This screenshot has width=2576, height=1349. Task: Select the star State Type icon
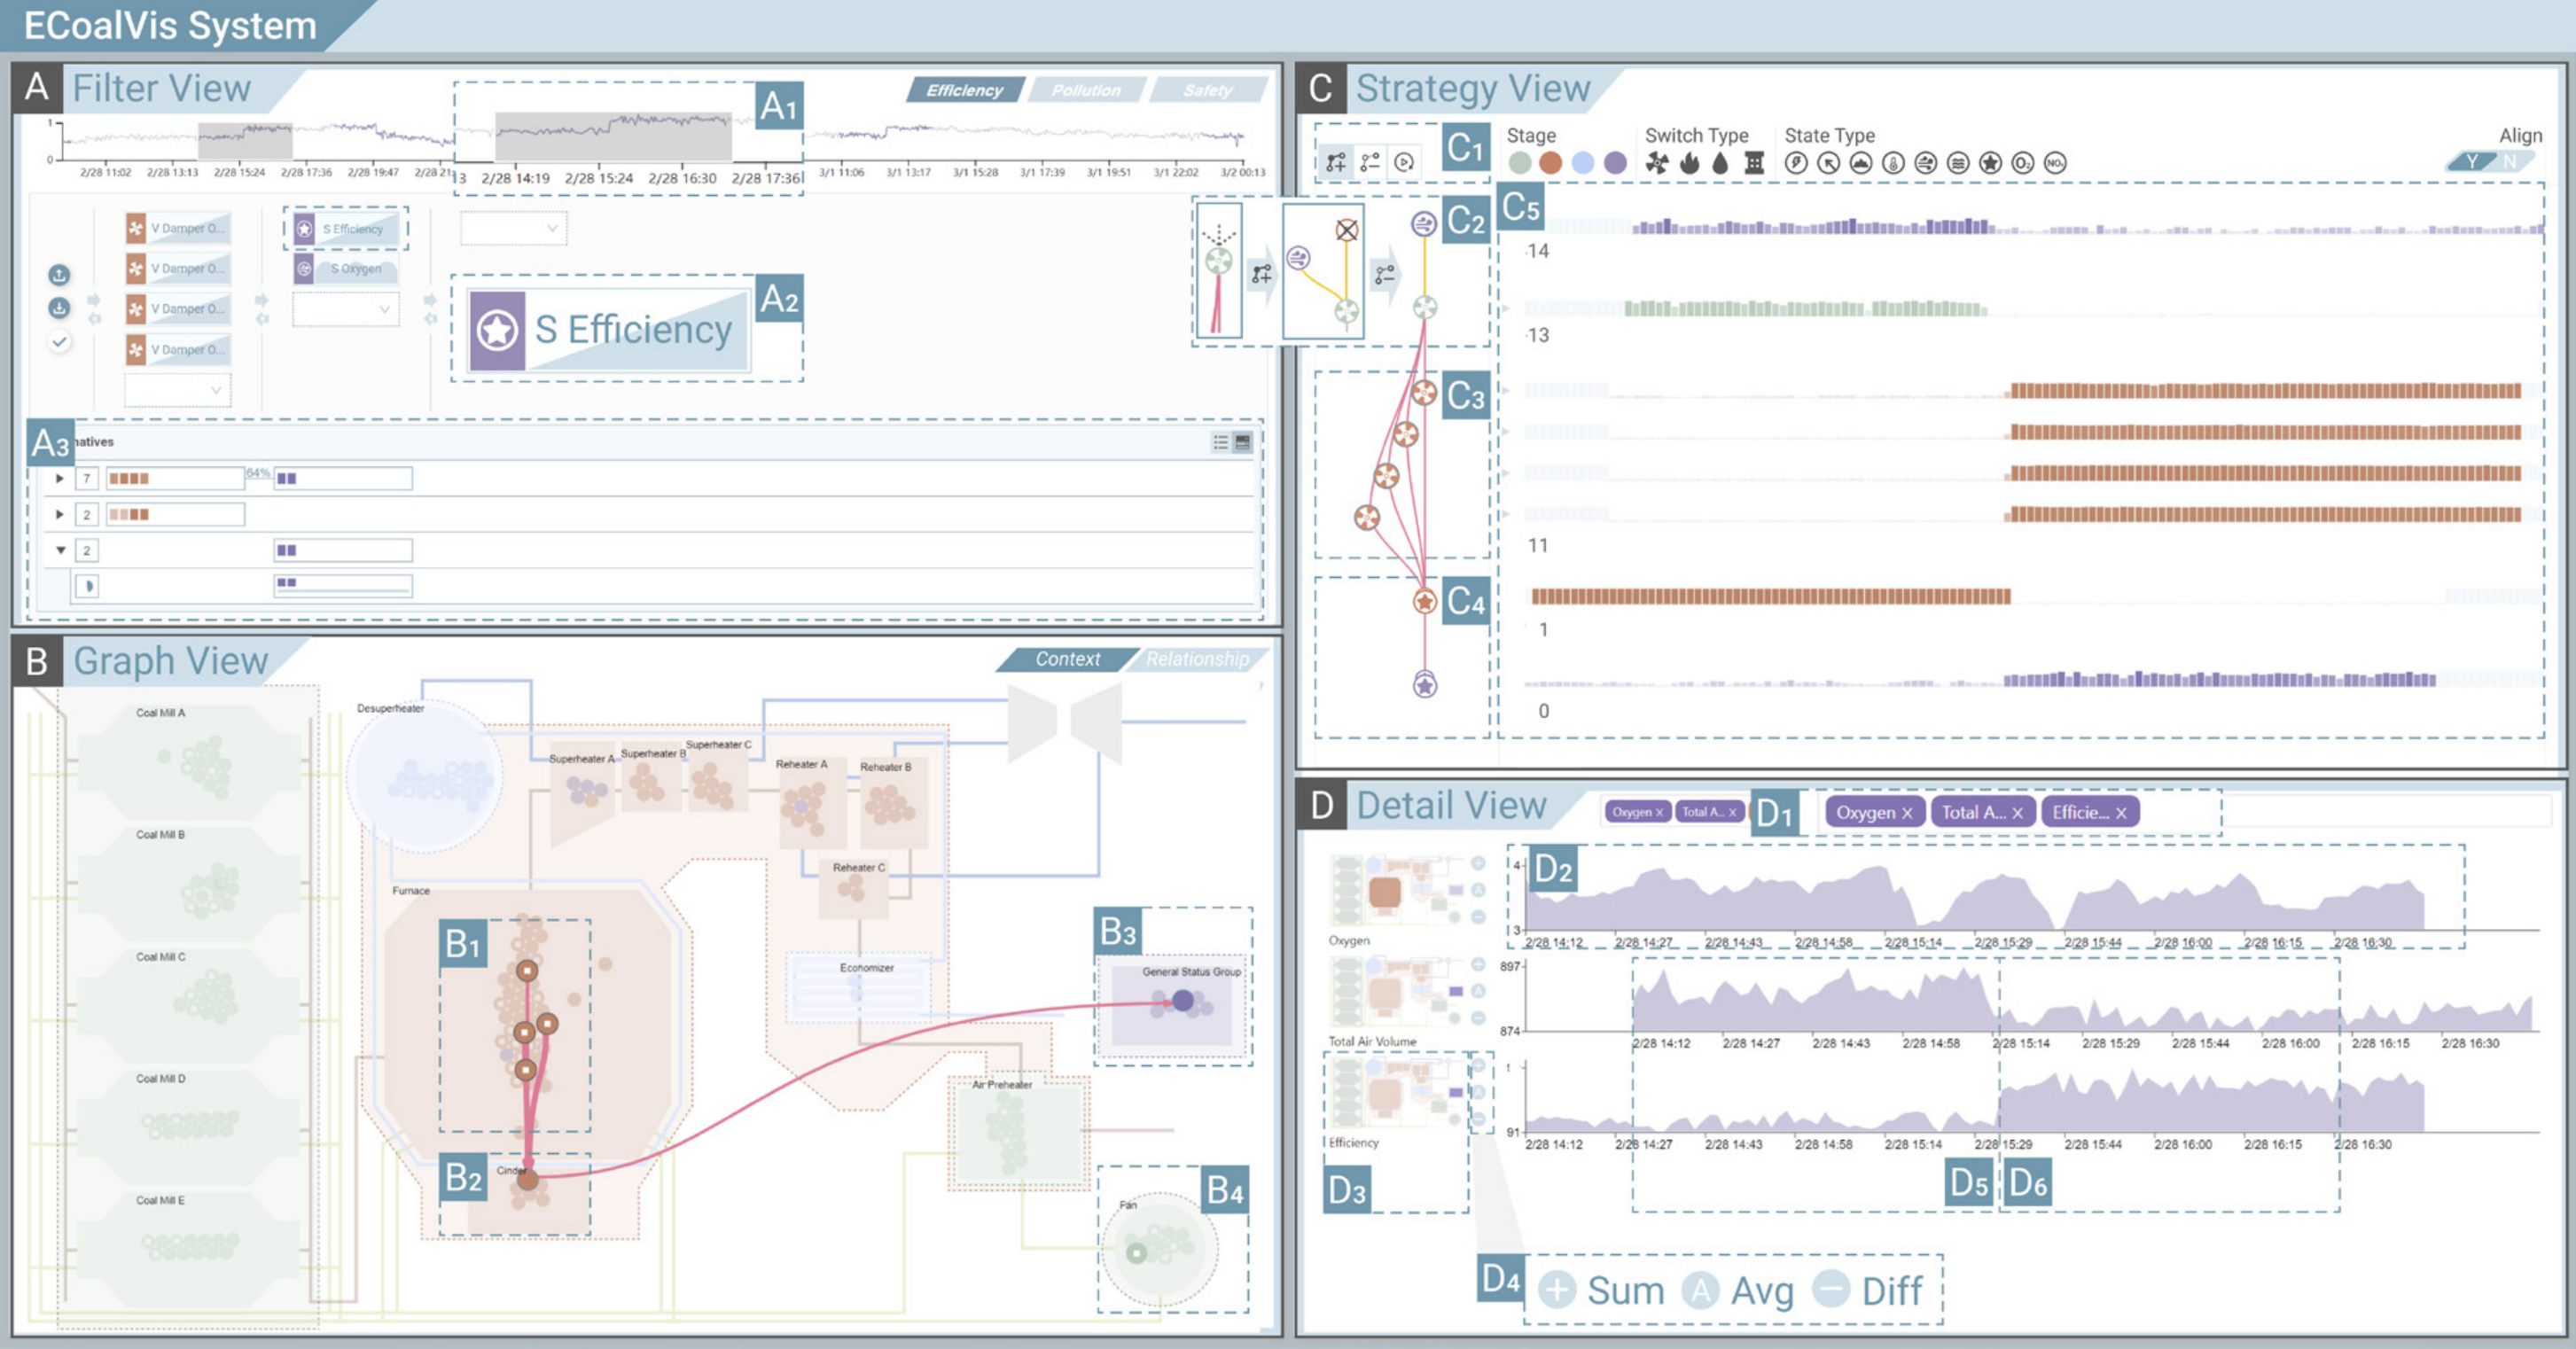1990,164
